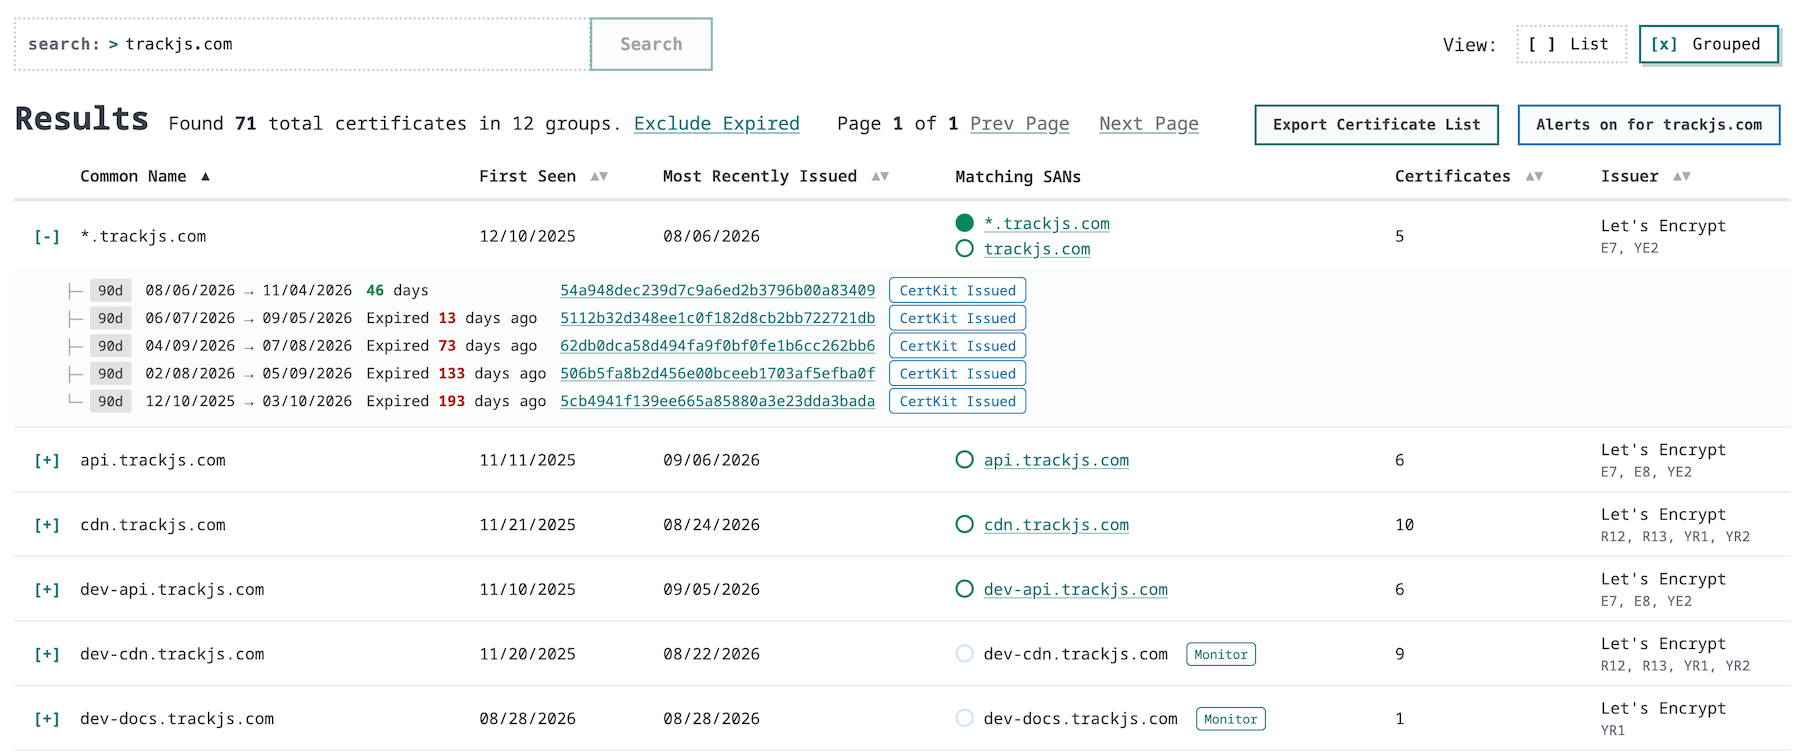This screenshot has height=756, width=1800.
Task: Click CertKit Issued badge for 54a948dec certificate
Action: (957, 291)
